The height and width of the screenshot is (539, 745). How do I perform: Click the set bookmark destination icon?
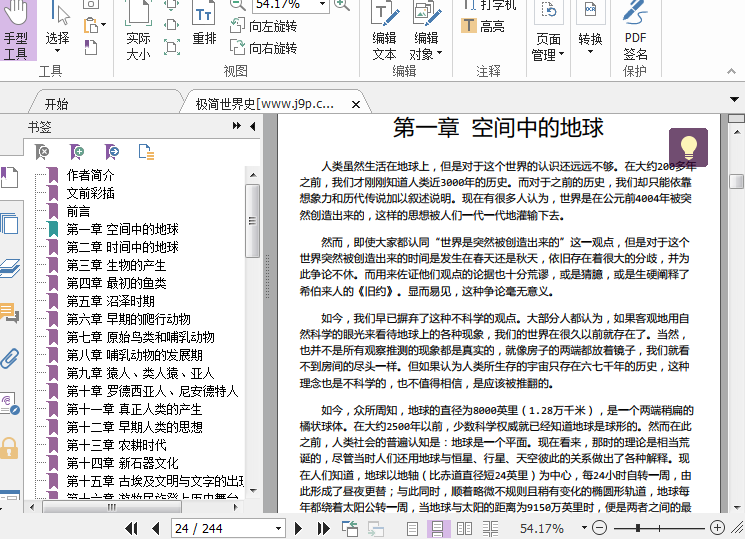pos(112,152)
